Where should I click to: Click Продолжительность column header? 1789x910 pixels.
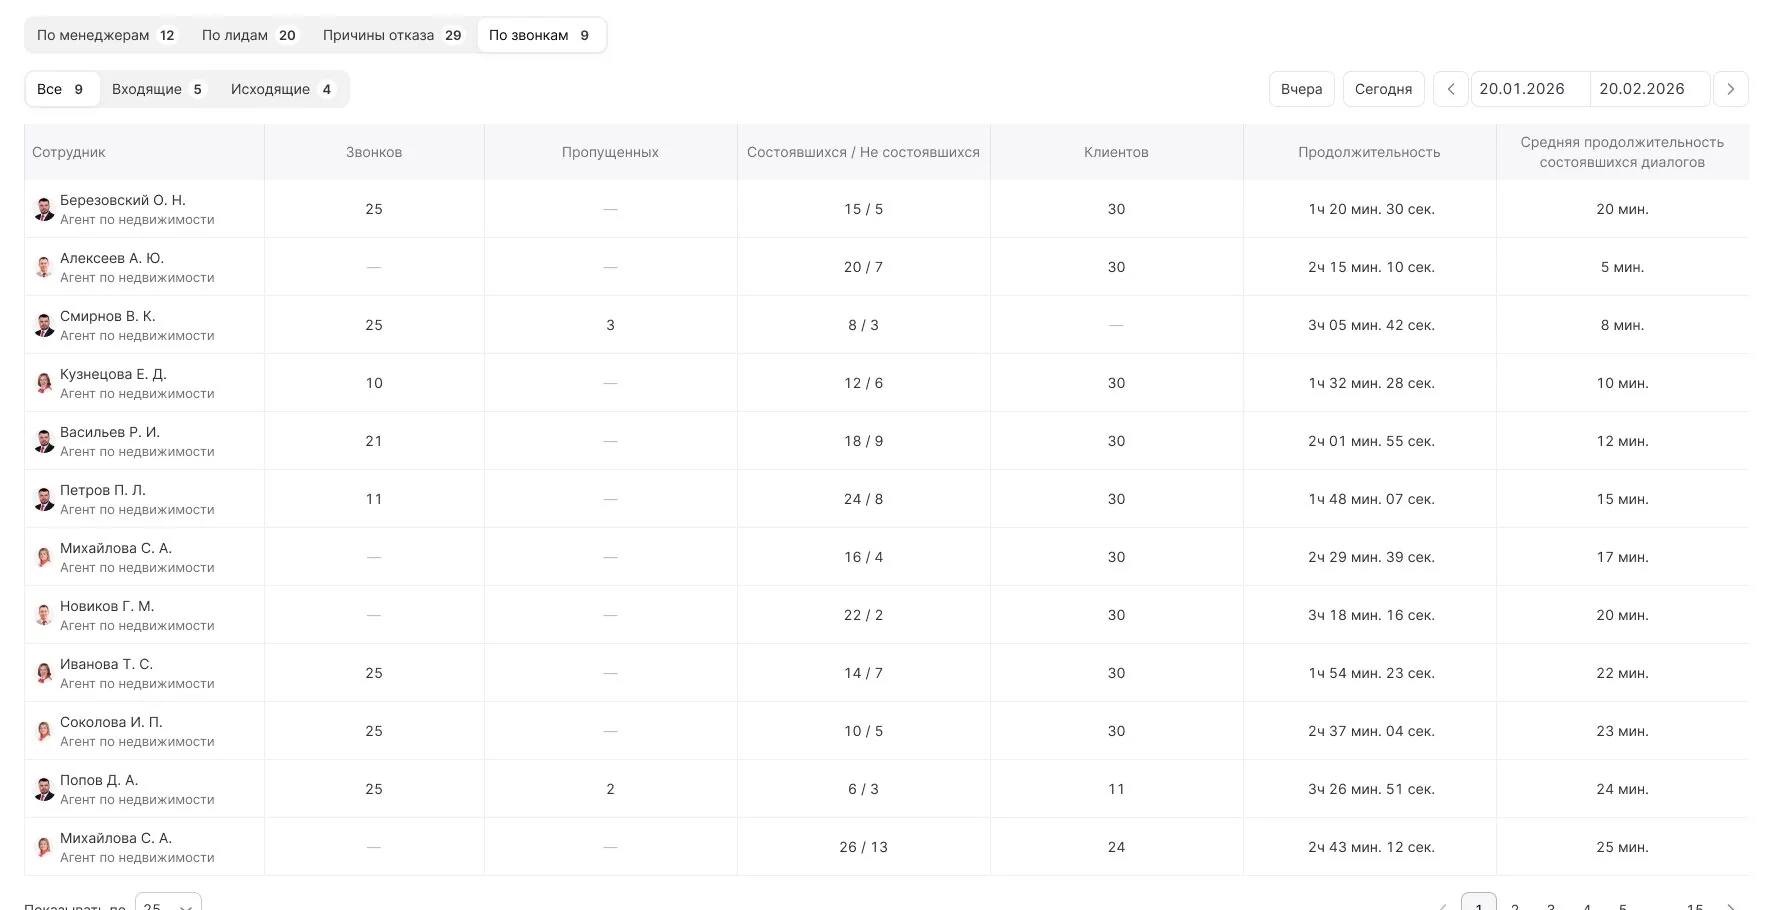tap(1369, 152)
